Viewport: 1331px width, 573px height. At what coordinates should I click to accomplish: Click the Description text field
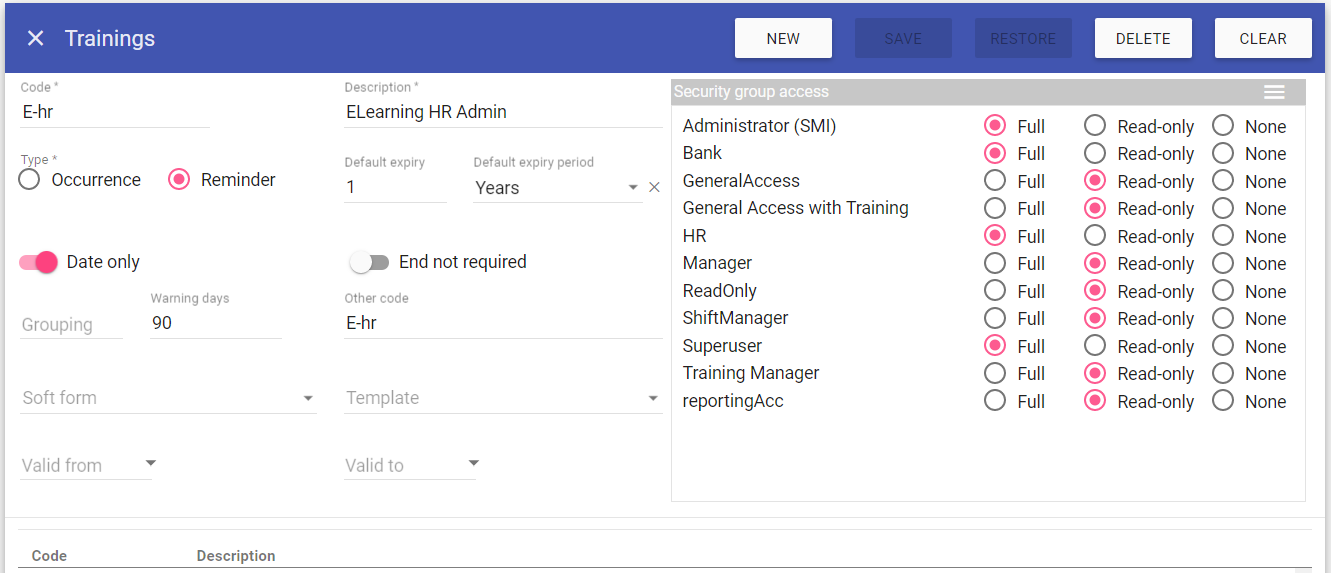tap(502, 112)
